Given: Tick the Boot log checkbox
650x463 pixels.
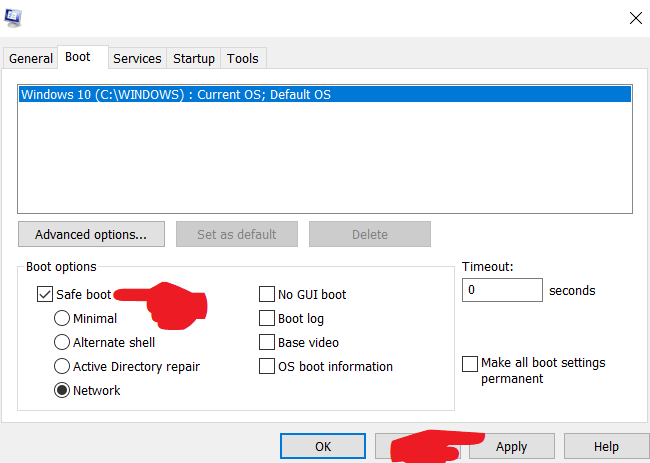Looking at the screenshot, I should (267, 318).
